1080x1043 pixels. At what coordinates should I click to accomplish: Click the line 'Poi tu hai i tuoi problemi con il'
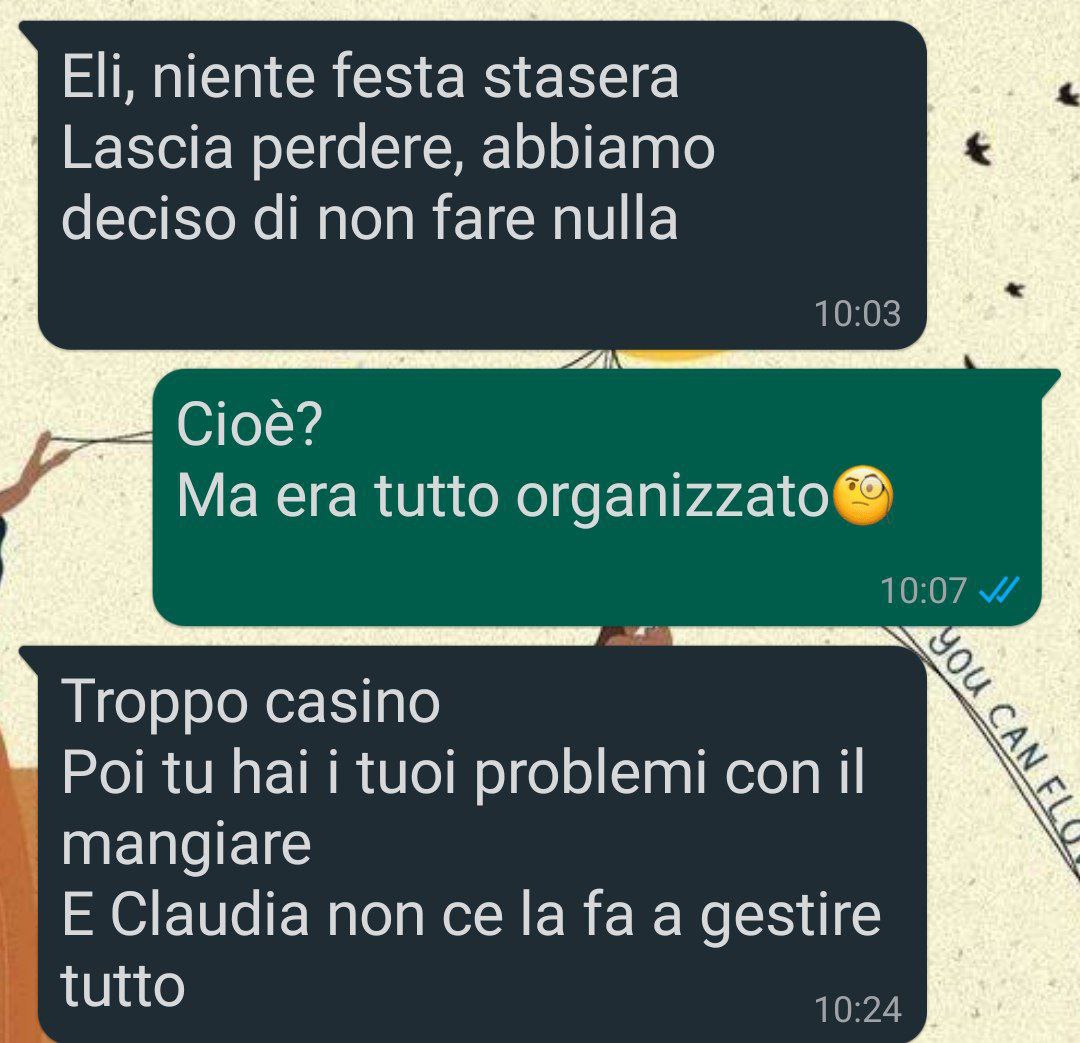pyautogui.click(x=463, y=774)
